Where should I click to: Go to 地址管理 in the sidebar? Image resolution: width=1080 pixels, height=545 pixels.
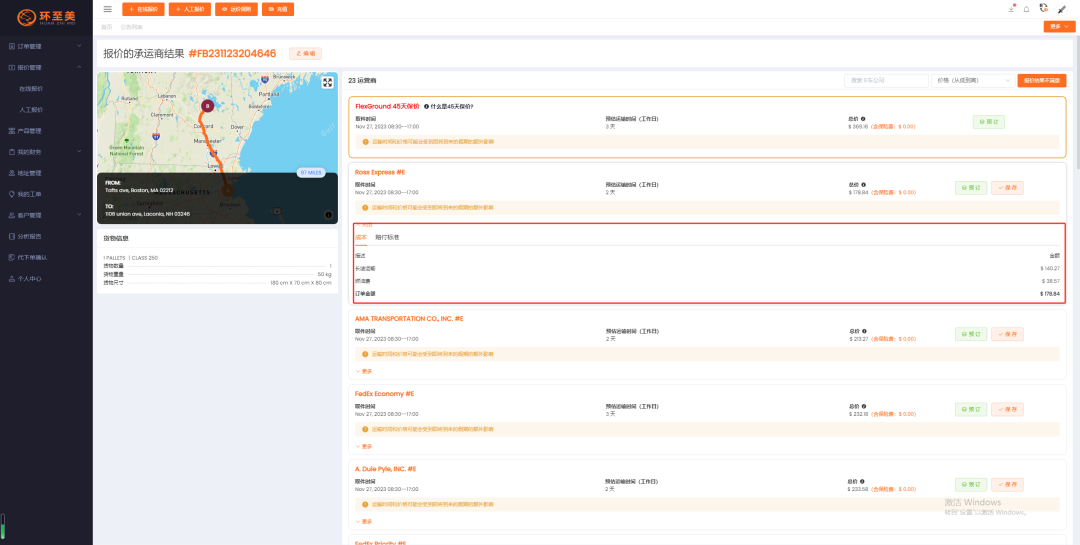pyautogui.click(x=30, y=173)
